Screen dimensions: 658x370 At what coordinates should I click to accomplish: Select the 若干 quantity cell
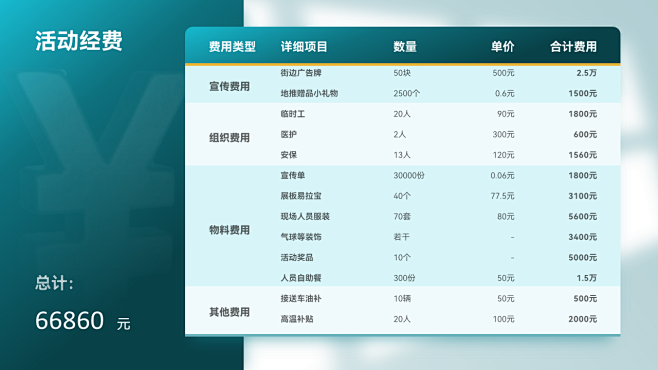(401, 237)
